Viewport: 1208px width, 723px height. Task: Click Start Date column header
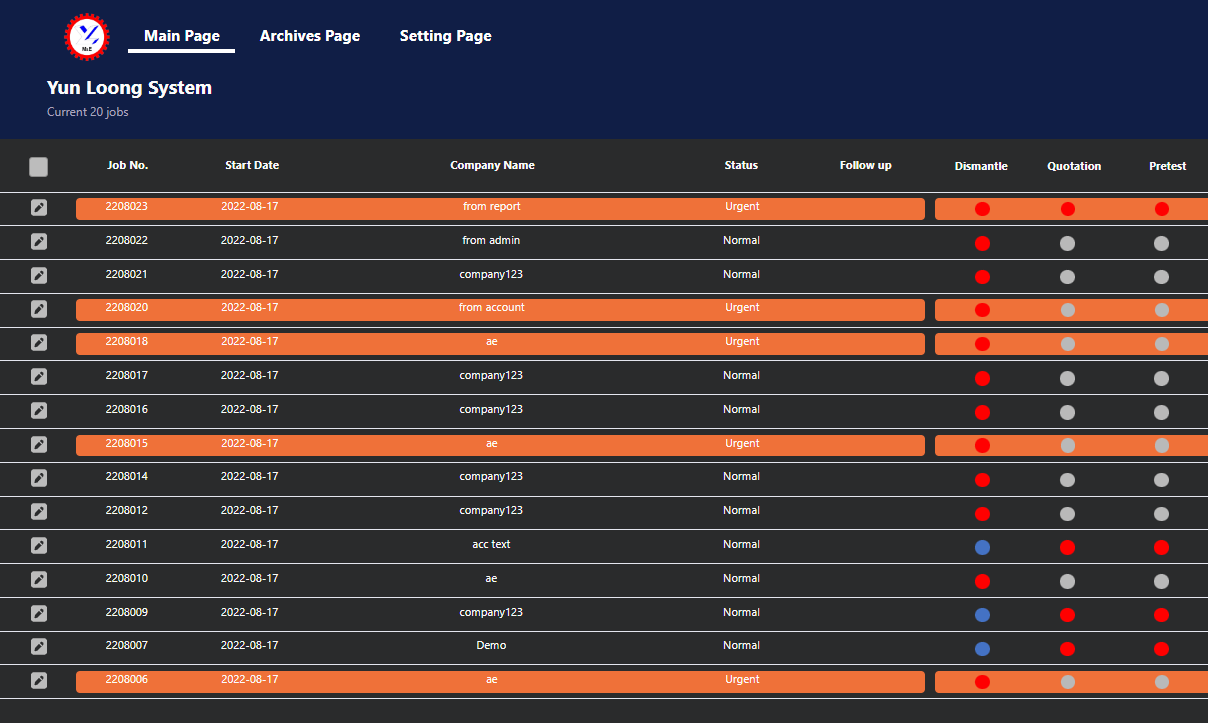(252, 166)
